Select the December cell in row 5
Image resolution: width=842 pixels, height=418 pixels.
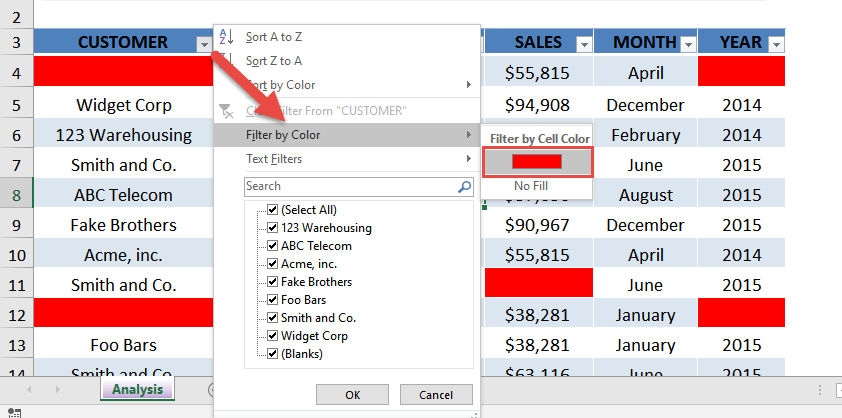(x=645, y=105)
